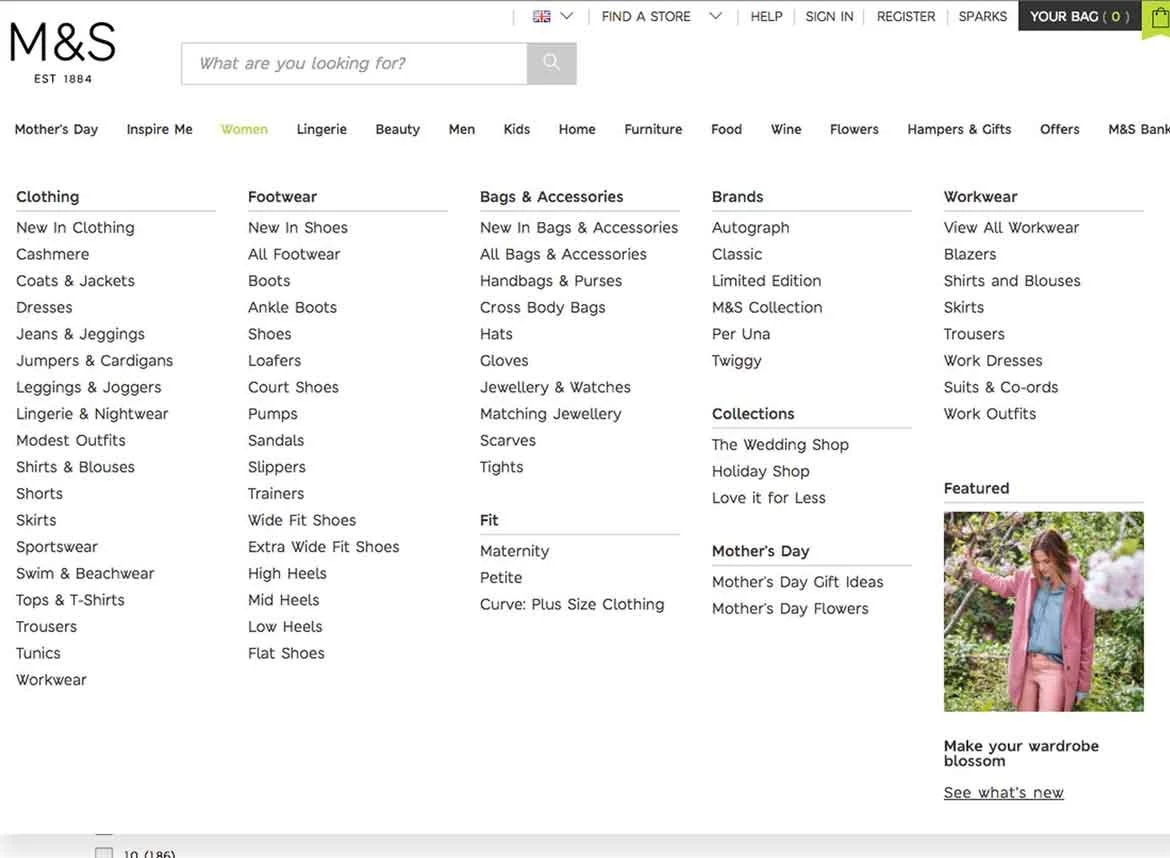
Task: Go to Suits & Co-ords
Action: pyautogui.click(x=1001, y=387)
